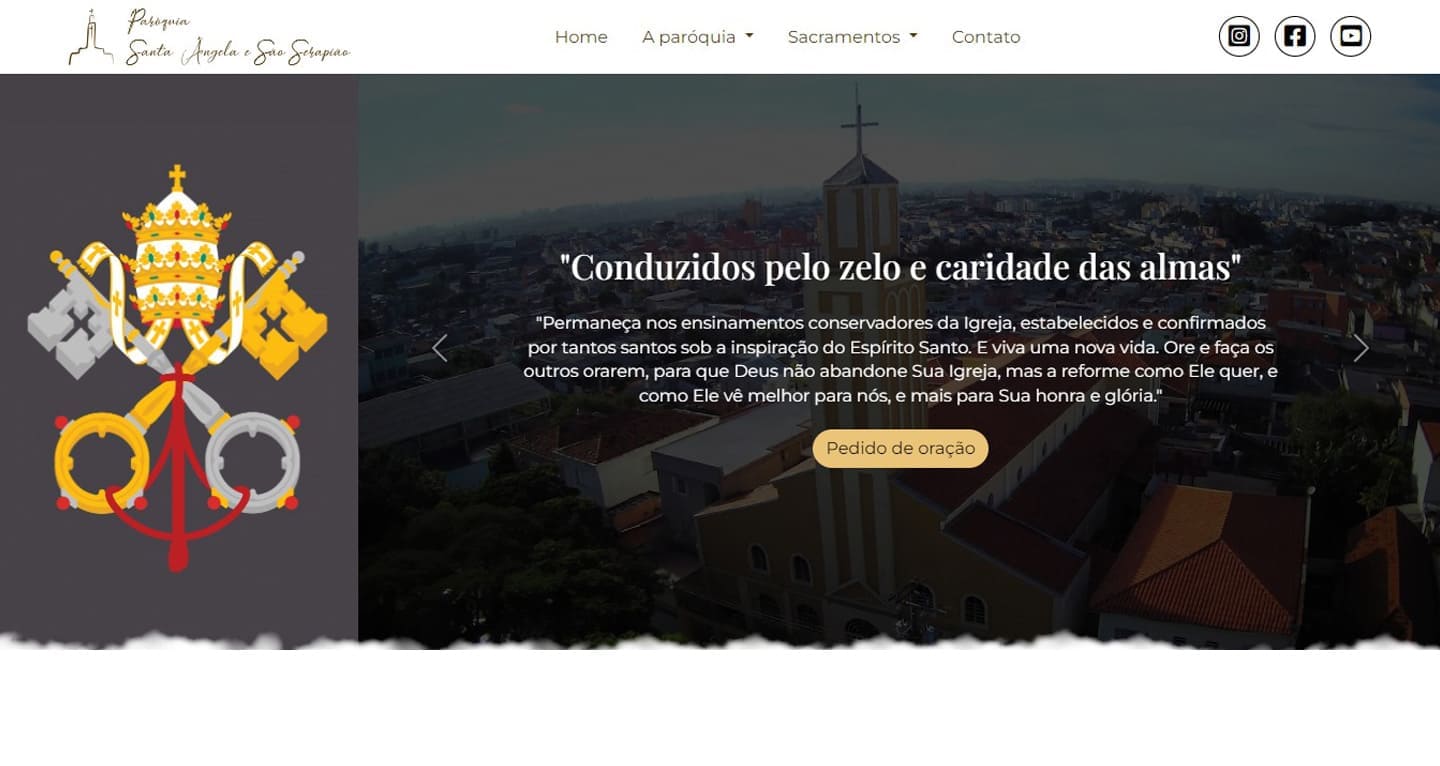Click the papal tiara in the Vatican emblem
Image resolution: width=1440 pixels, height=766 pixels.
[177, 248]
